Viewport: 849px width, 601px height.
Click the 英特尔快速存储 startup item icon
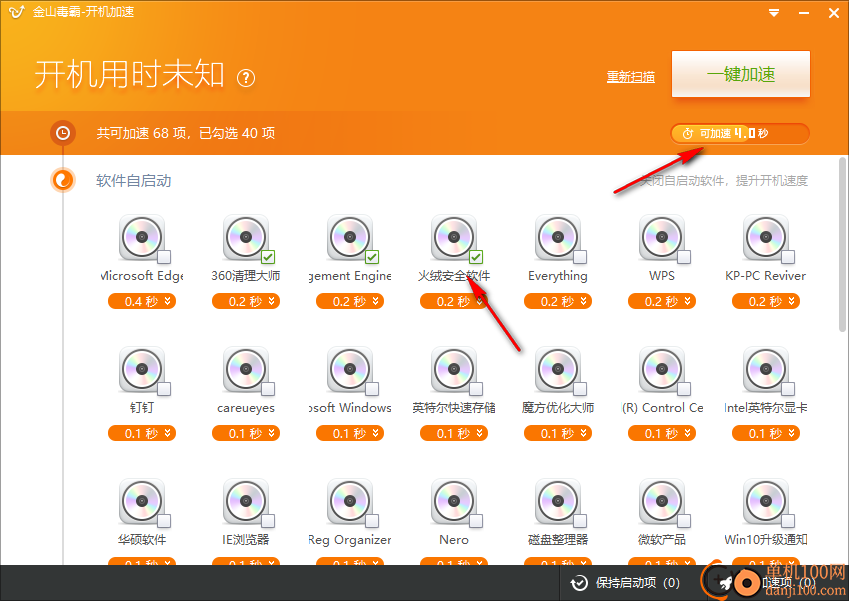pos(454,369)
